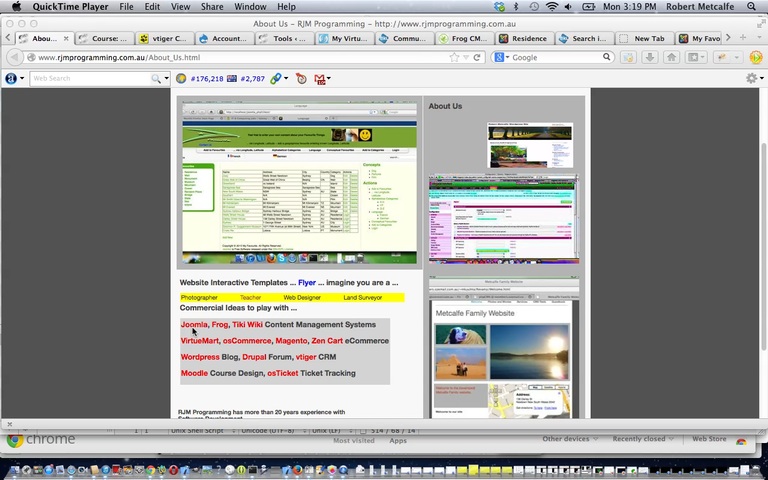Click the Bluetooth menu bar icon
This screenshot has width=768, height=480.
click(516, 6)
